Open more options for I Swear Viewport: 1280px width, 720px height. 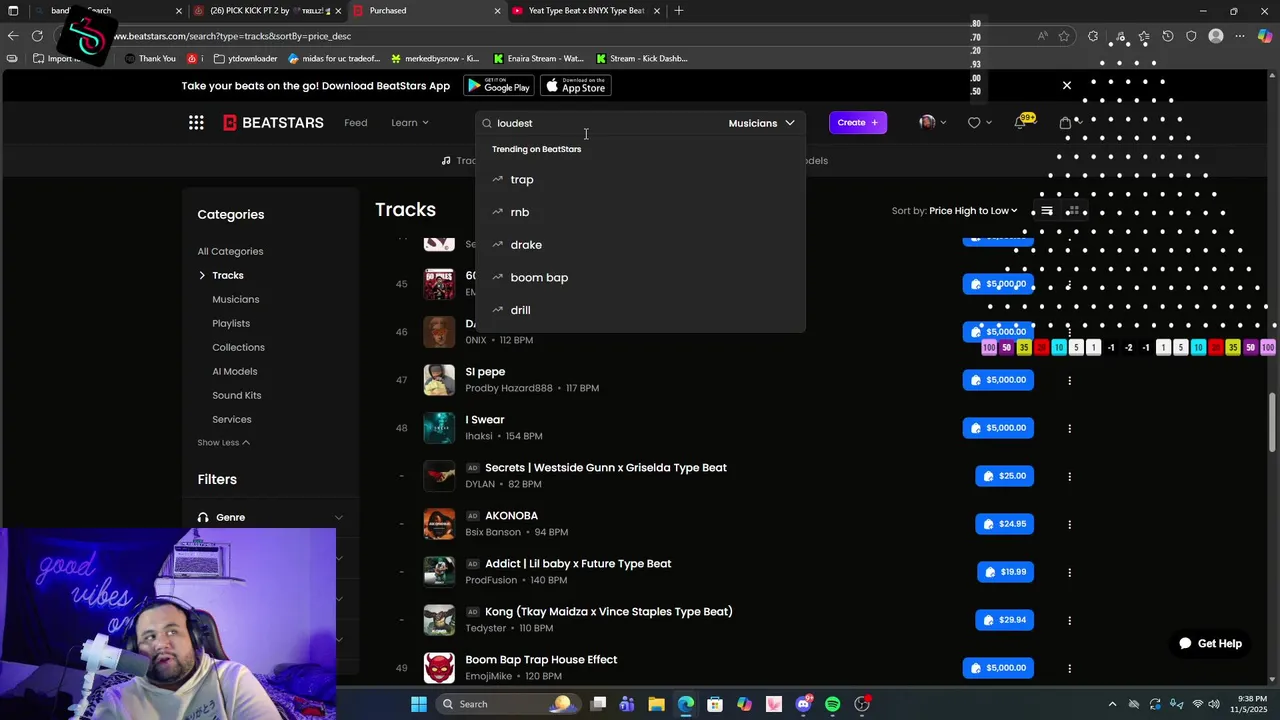pyautogui.click(x=1069, y=428)
